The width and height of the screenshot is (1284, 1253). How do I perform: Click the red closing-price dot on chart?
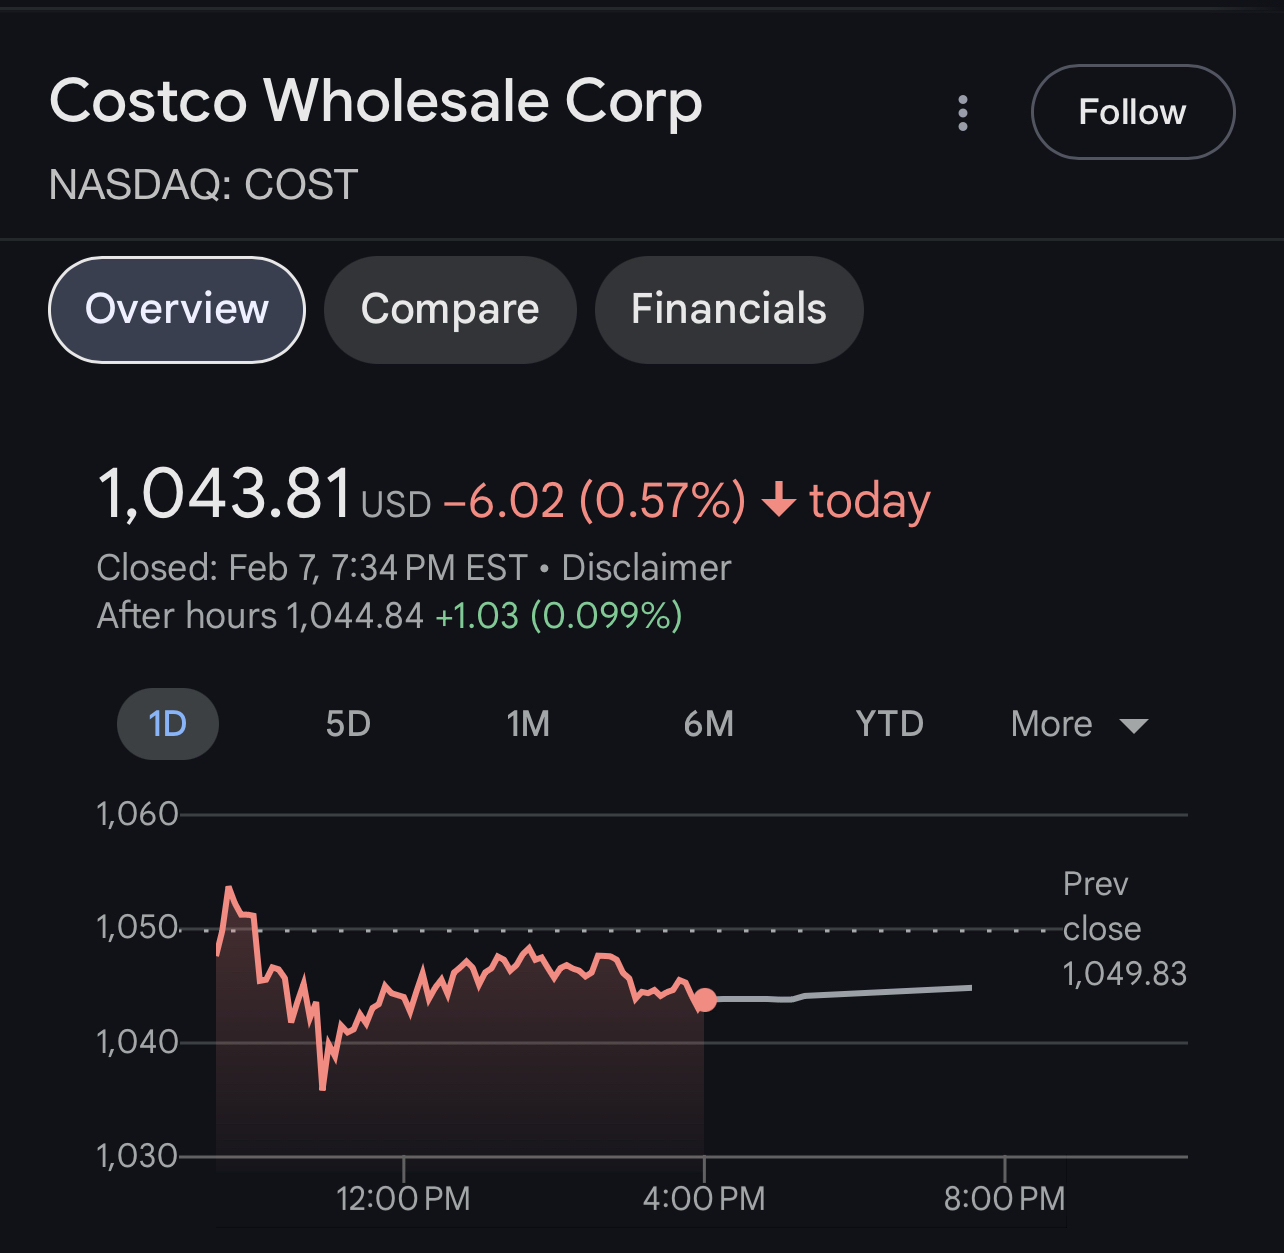[705, 1000]
